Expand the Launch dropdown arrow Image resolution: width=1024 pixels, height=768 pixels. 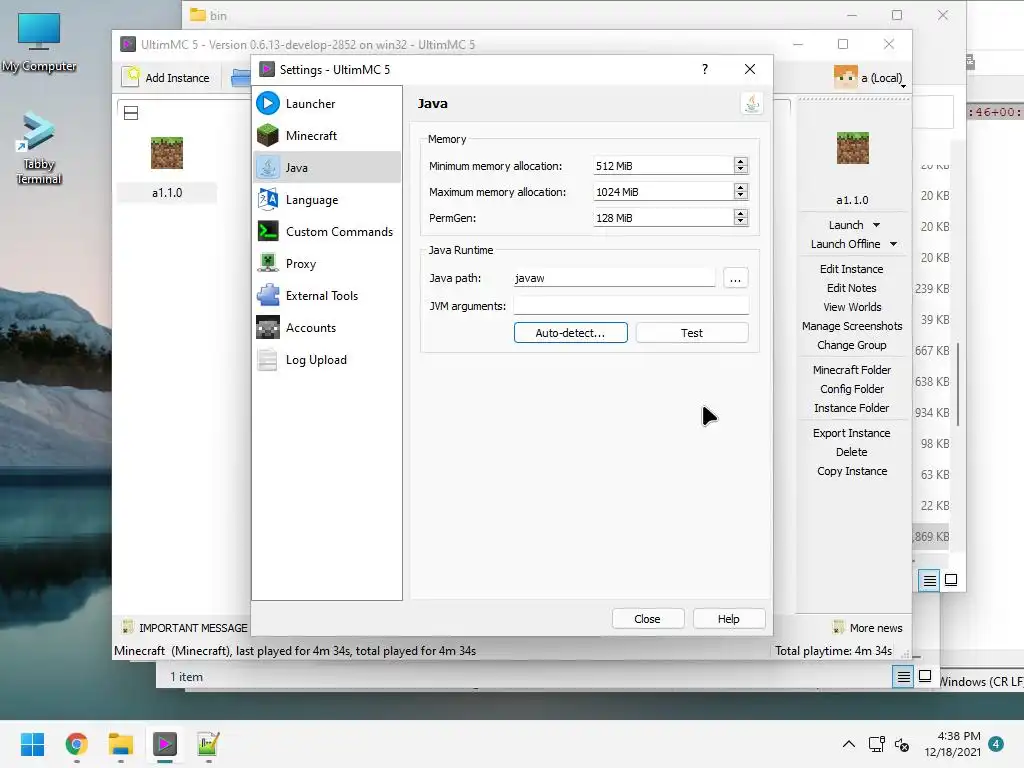click(876, 225)
